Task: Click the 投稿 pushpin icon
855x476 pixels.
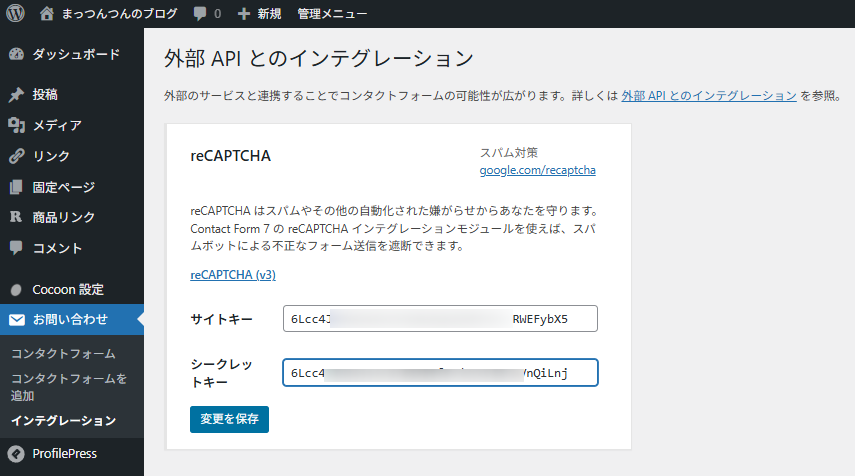Action: point(16,95)
